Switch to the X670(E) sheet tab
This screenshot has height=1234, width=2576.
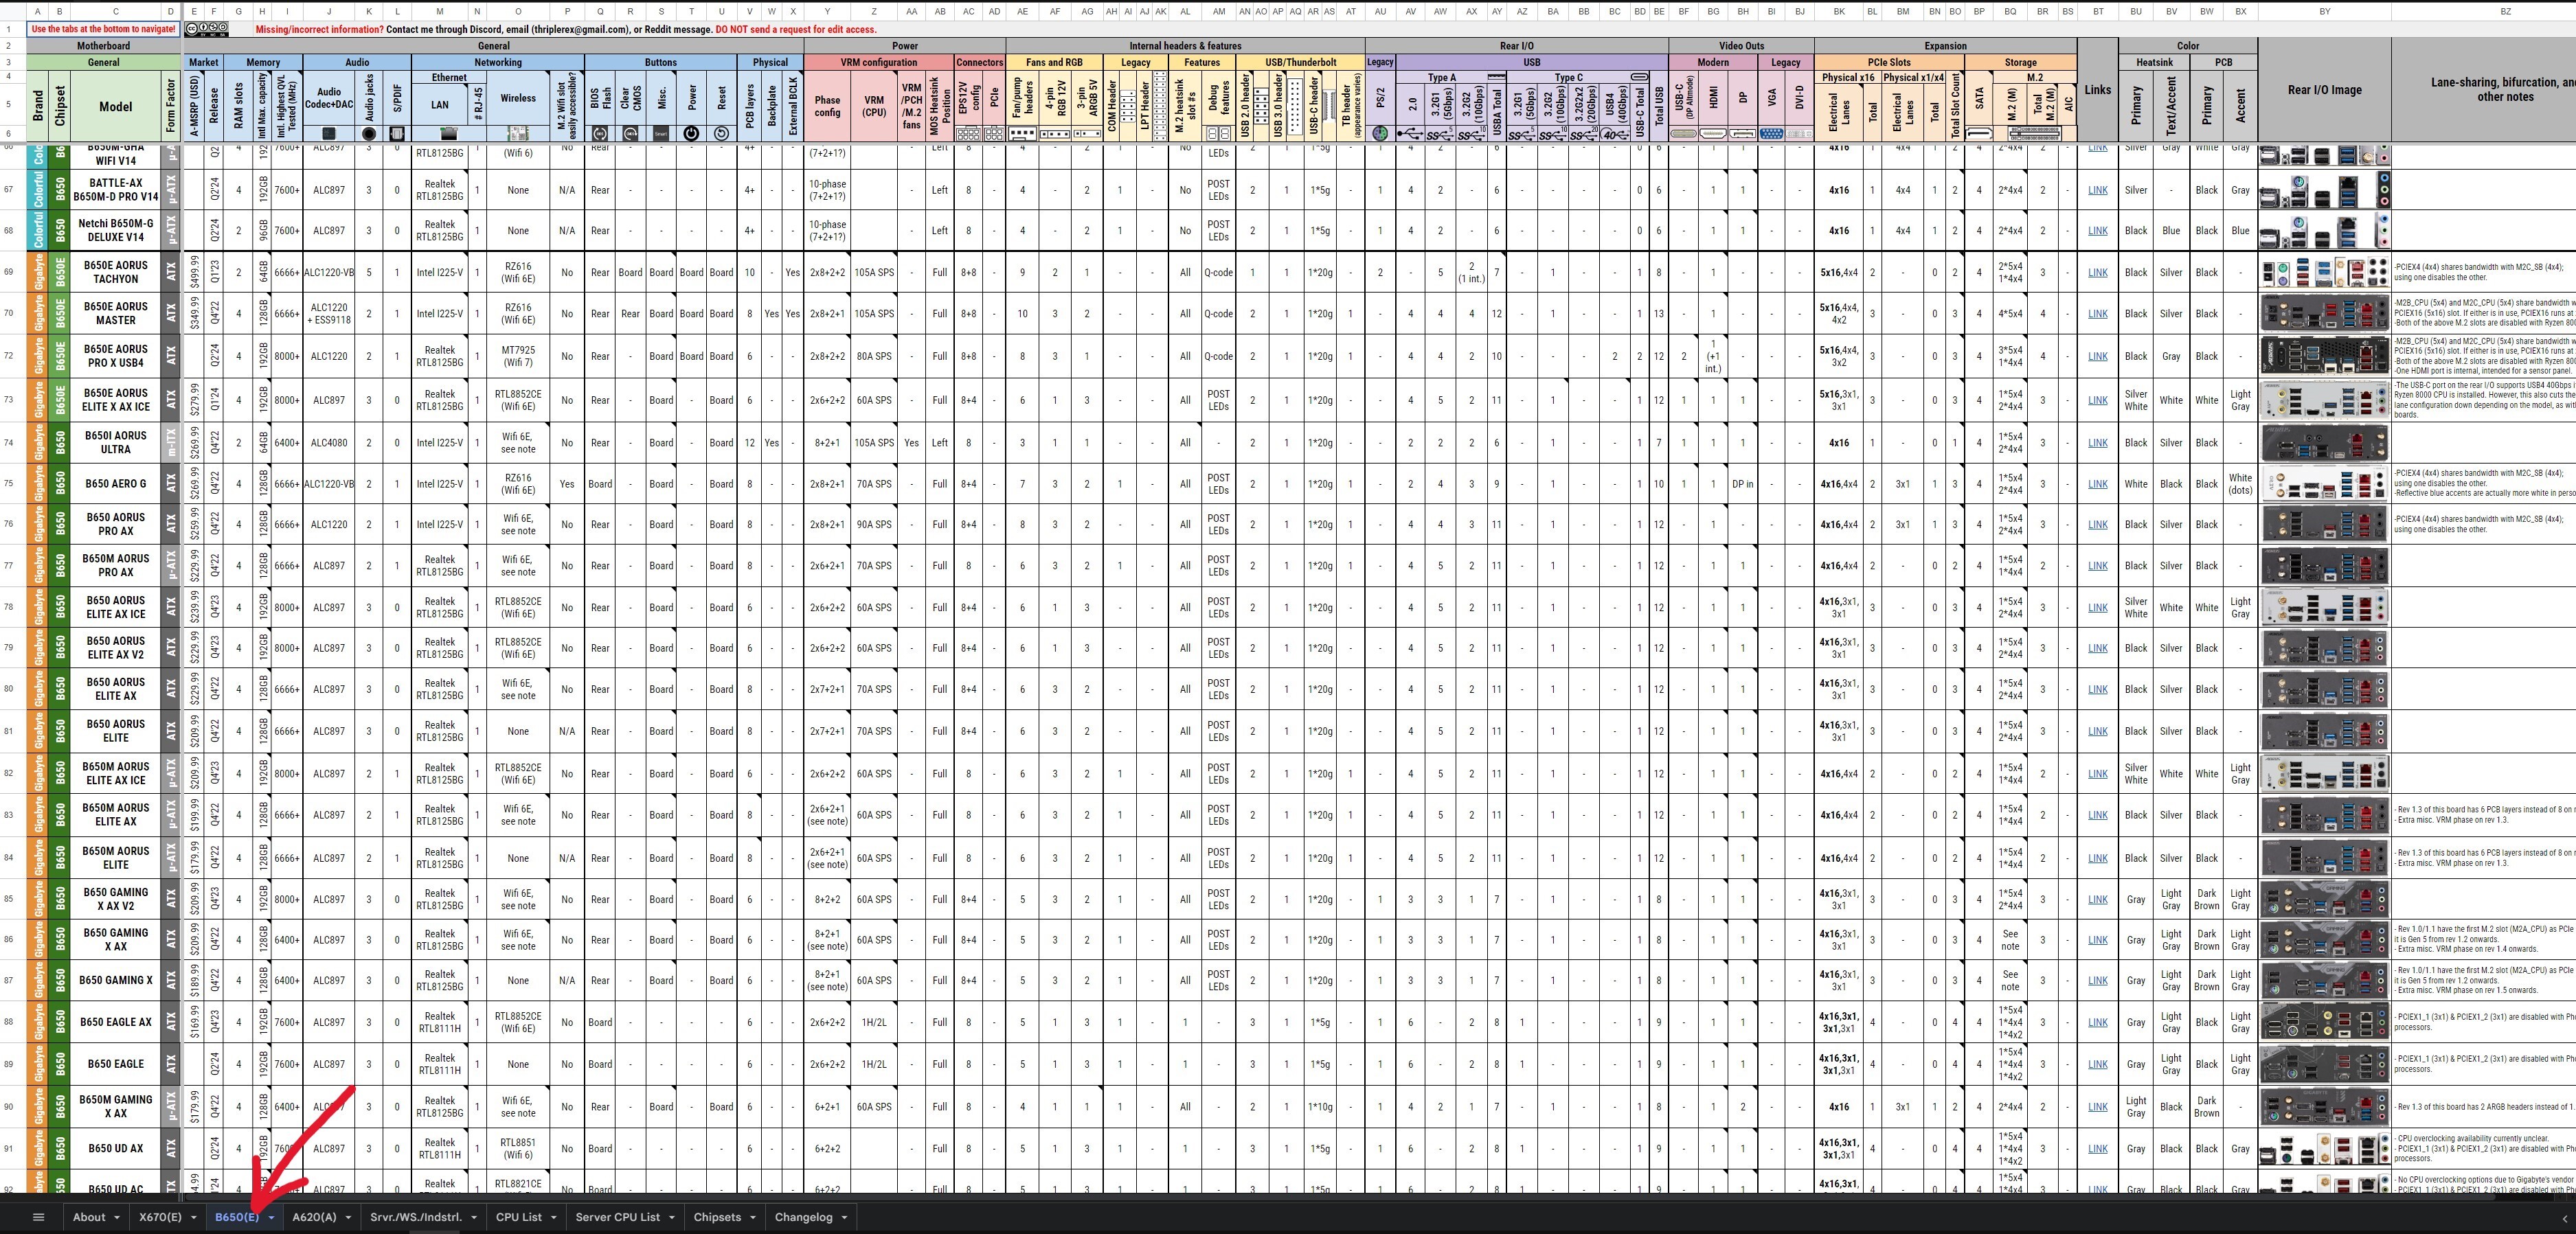click(x=160, y=1217)
